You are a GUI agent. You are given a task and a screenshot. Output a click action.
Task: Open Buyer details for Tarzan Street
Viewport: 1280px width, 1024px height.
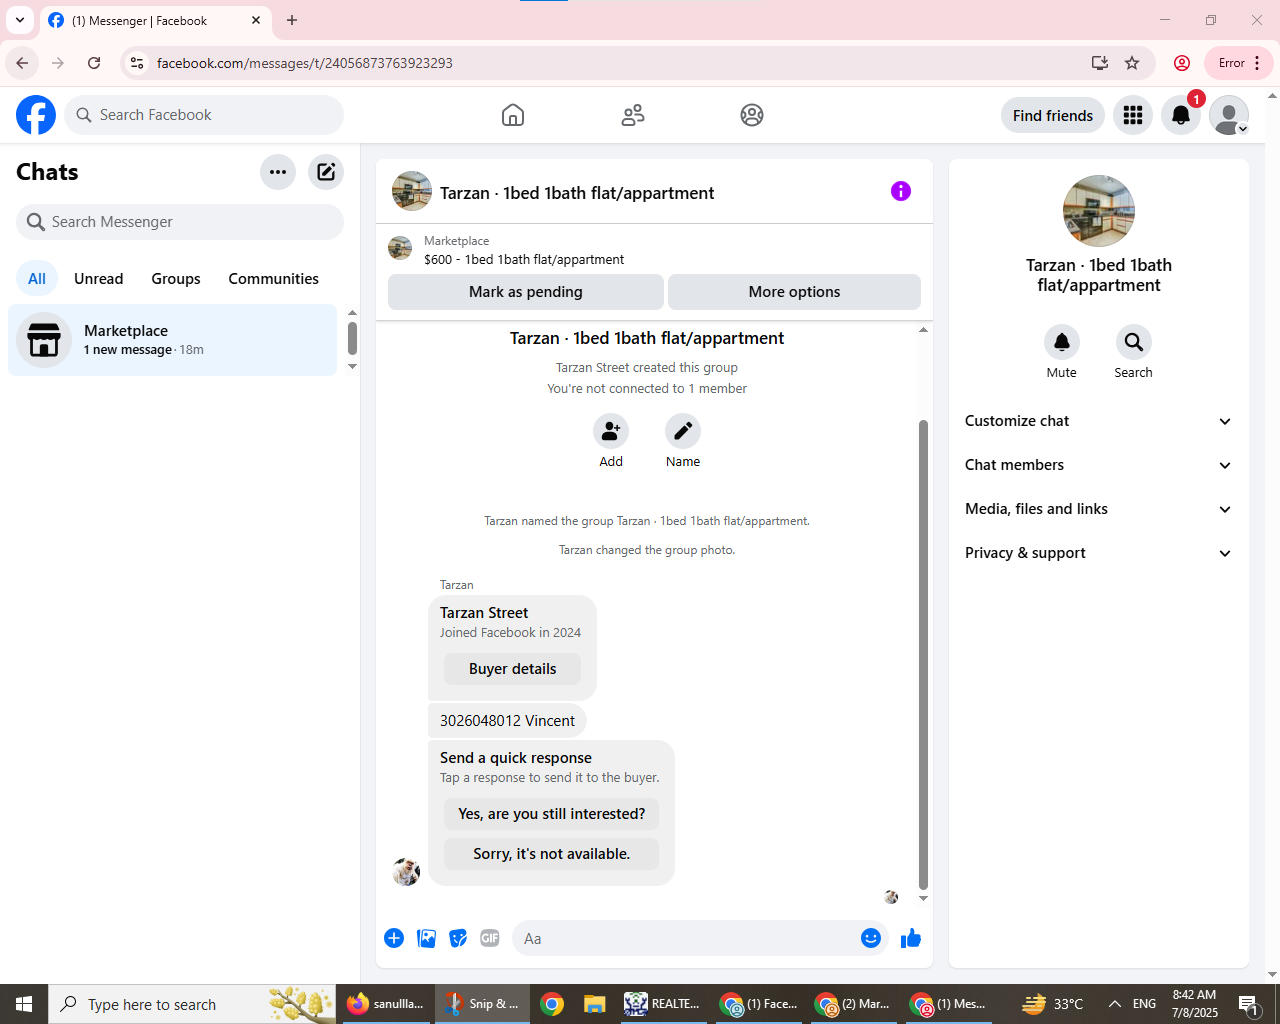(x=513, y=669)
